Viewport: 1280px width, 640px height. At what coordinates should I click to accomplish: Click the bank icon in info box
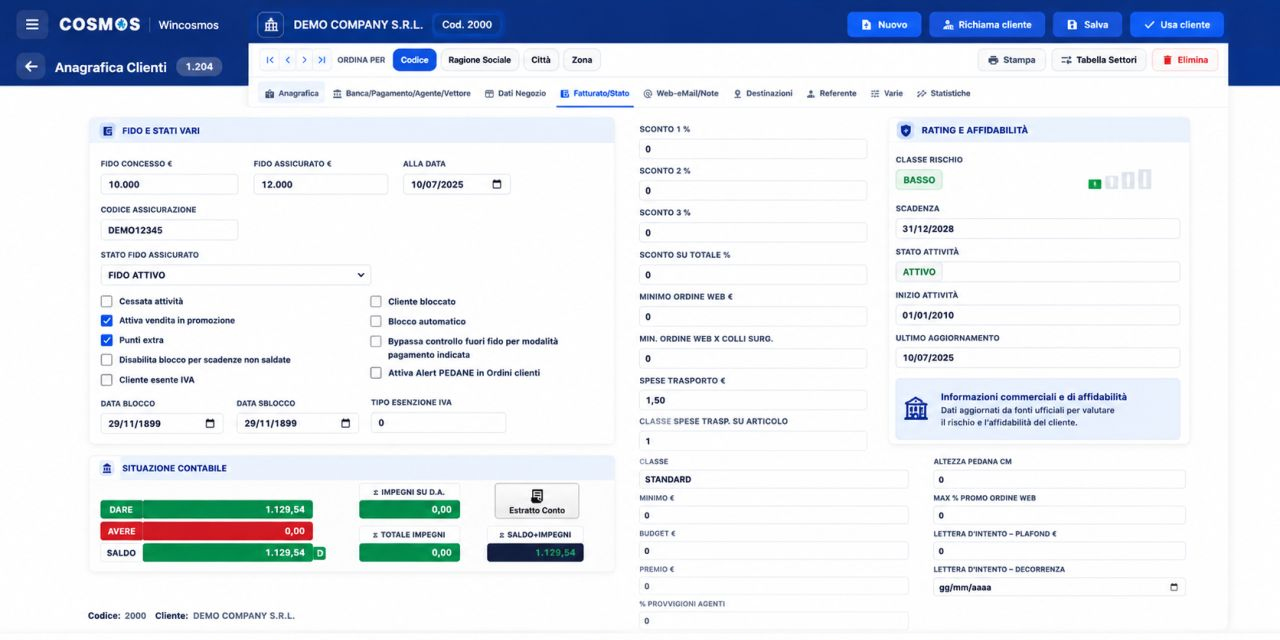click(915, 408)
